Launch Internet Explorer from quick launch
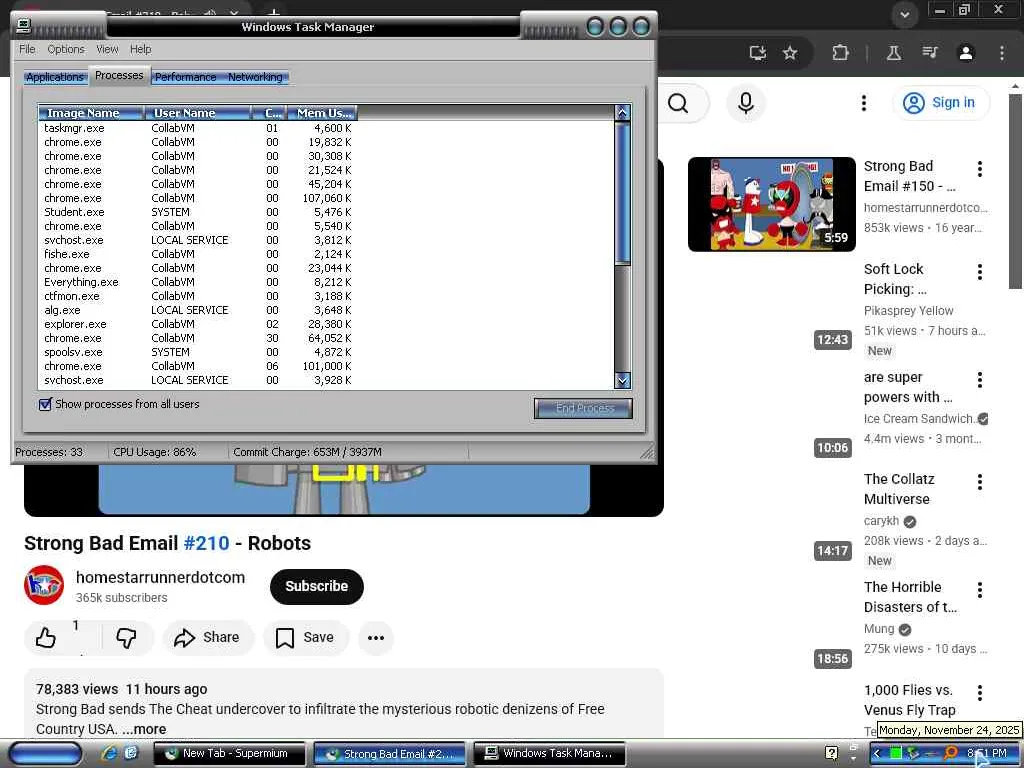The height and width of the screenshot is (768, 1024). coord(109,753)
